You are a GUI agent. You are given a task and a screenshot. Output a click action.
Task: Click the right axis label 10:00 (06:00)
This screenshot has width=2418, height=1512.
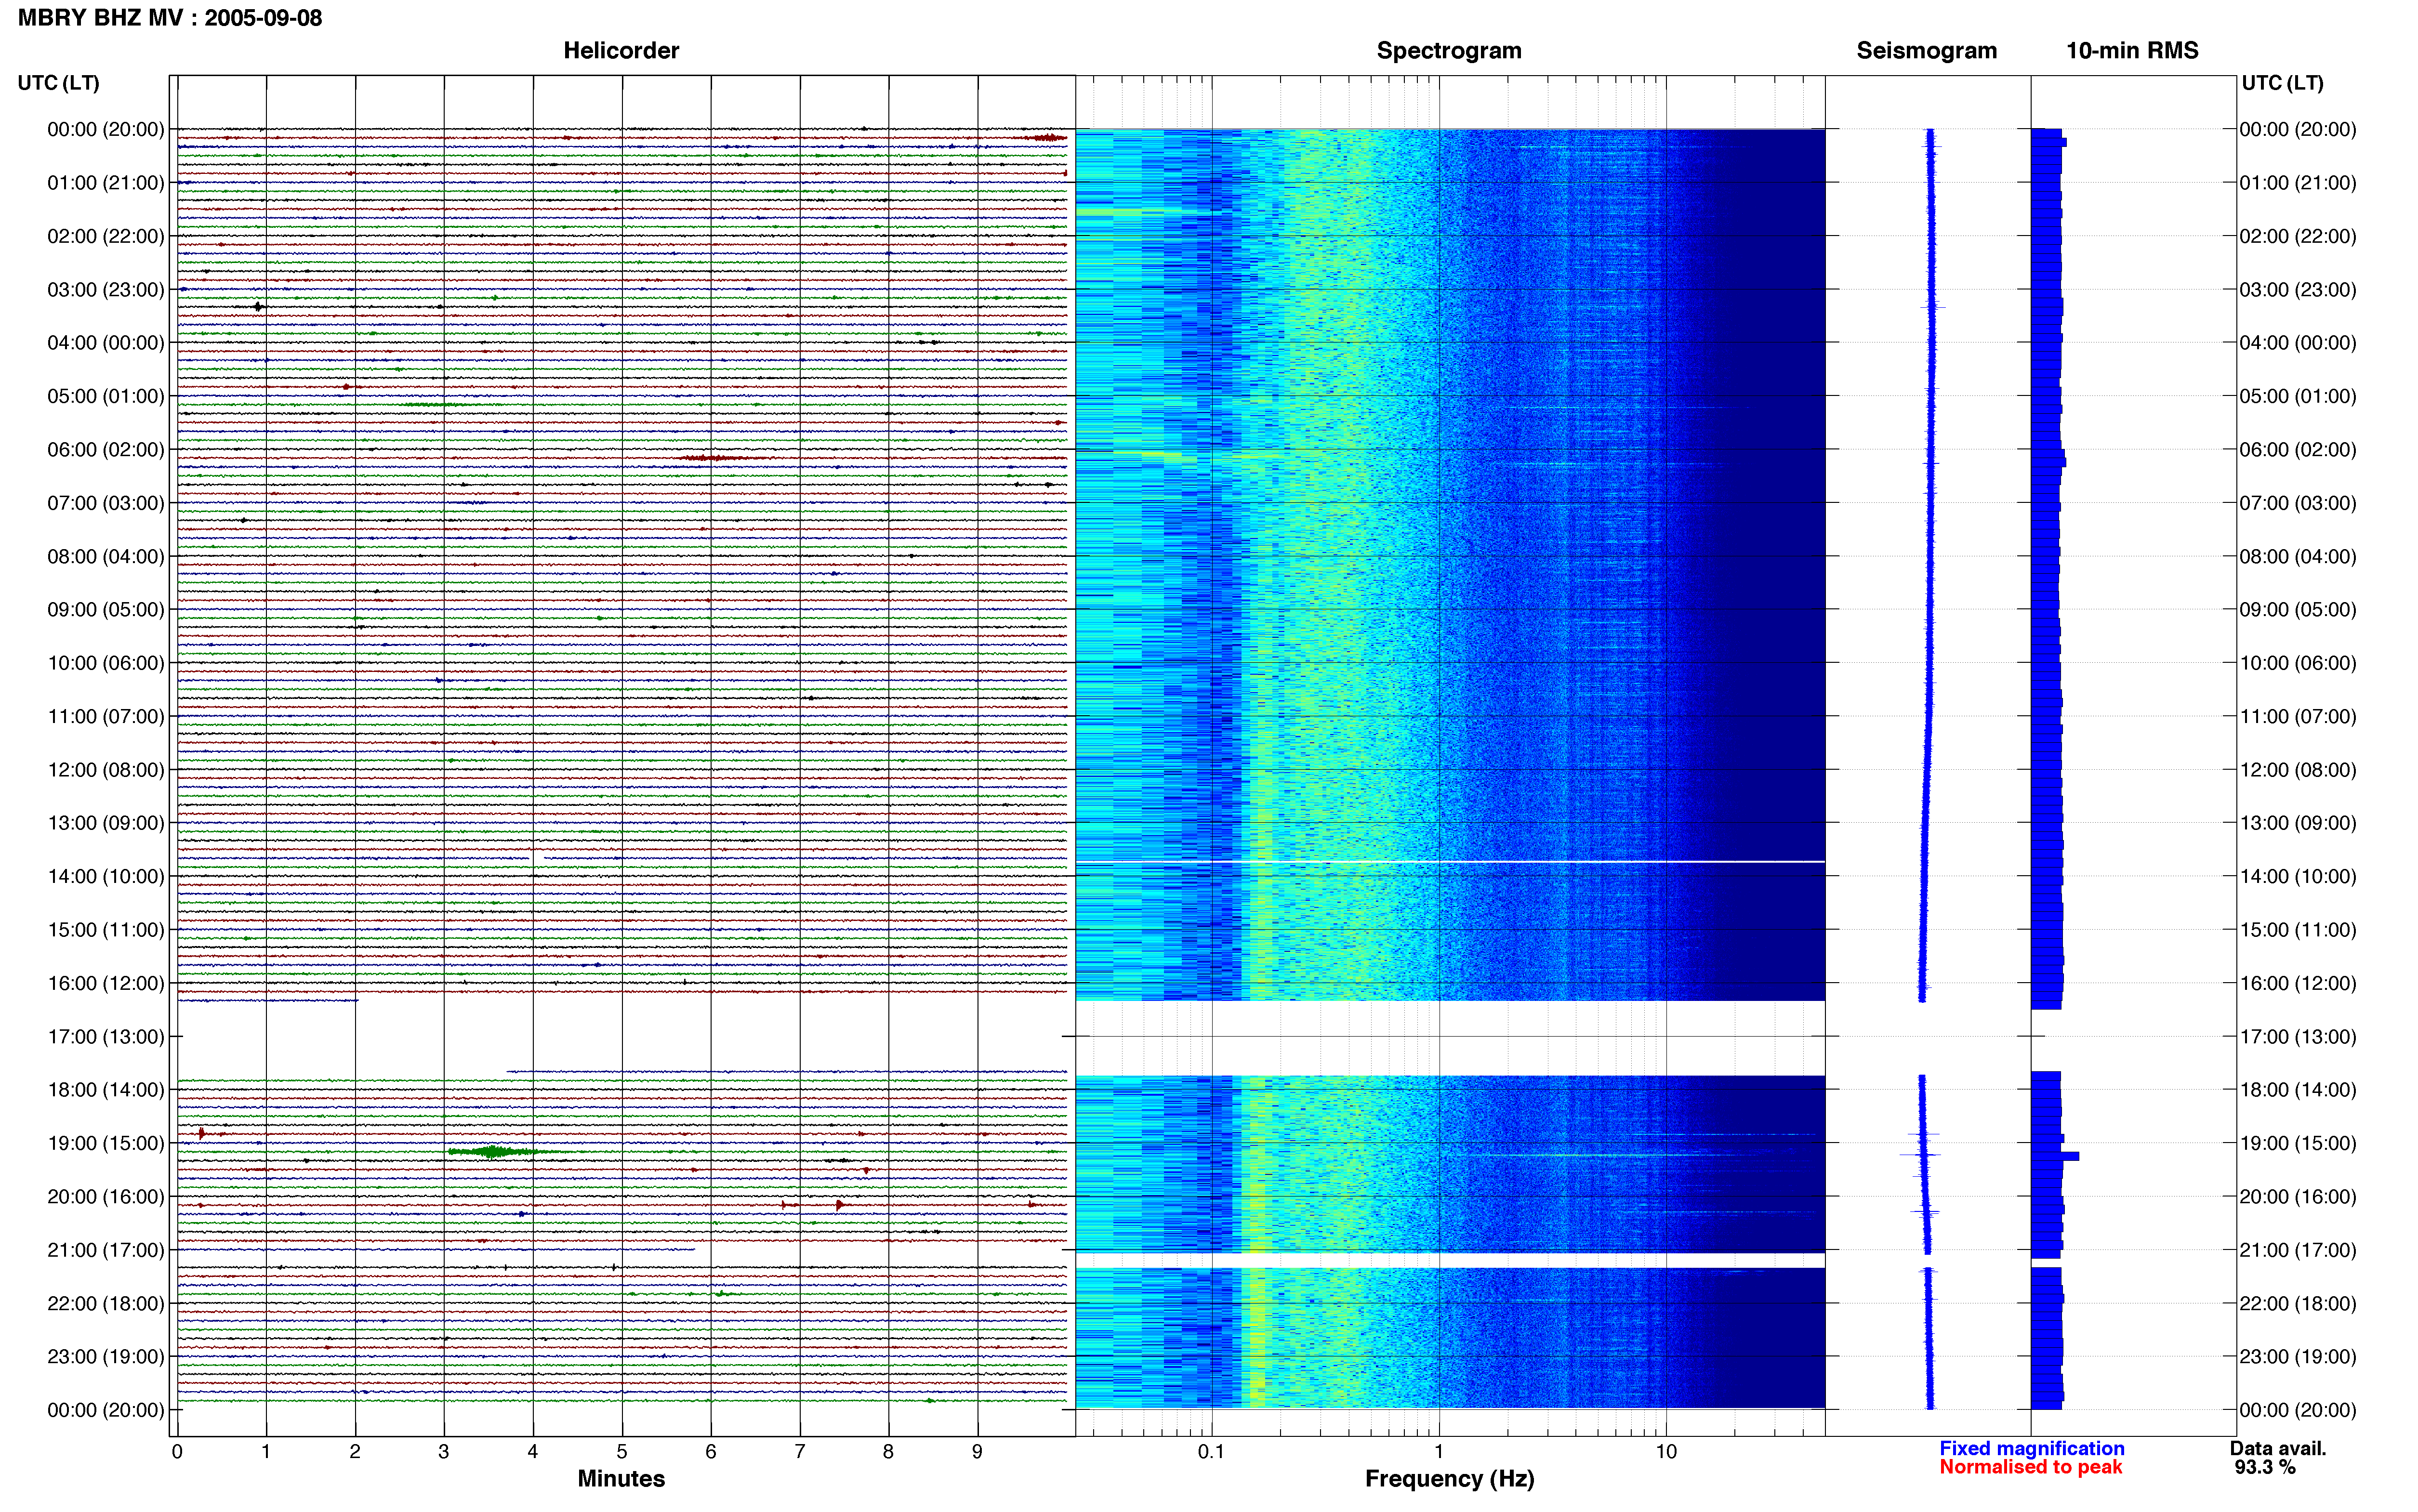2298,663
